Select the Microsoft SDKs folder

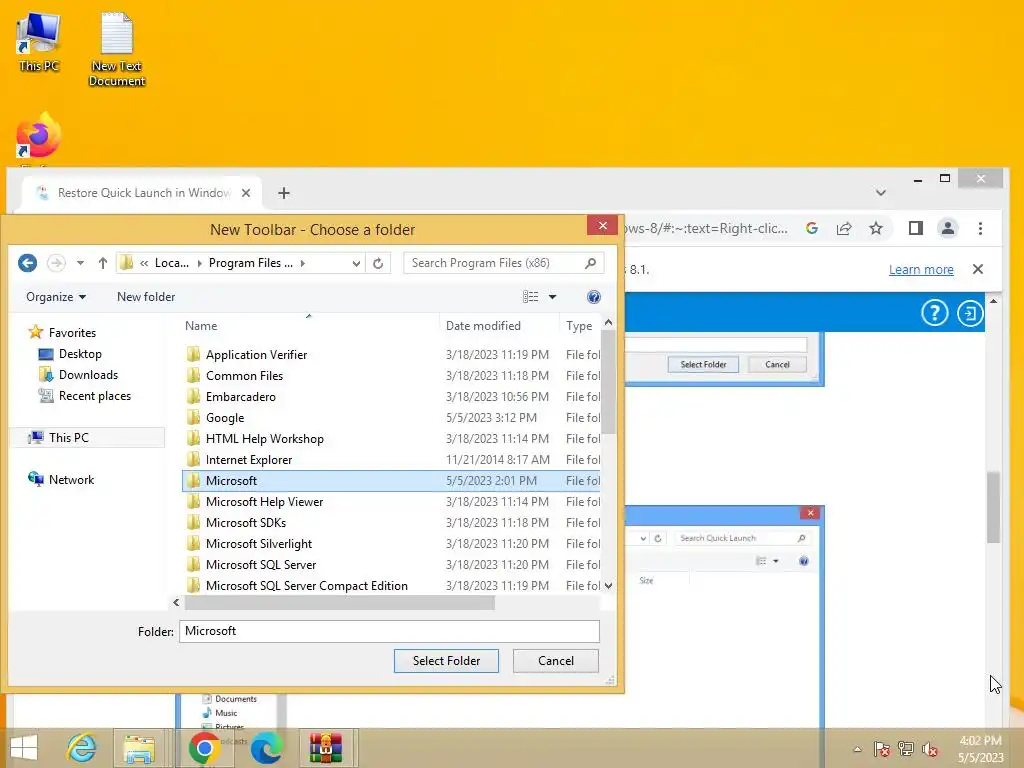(391, 522)
